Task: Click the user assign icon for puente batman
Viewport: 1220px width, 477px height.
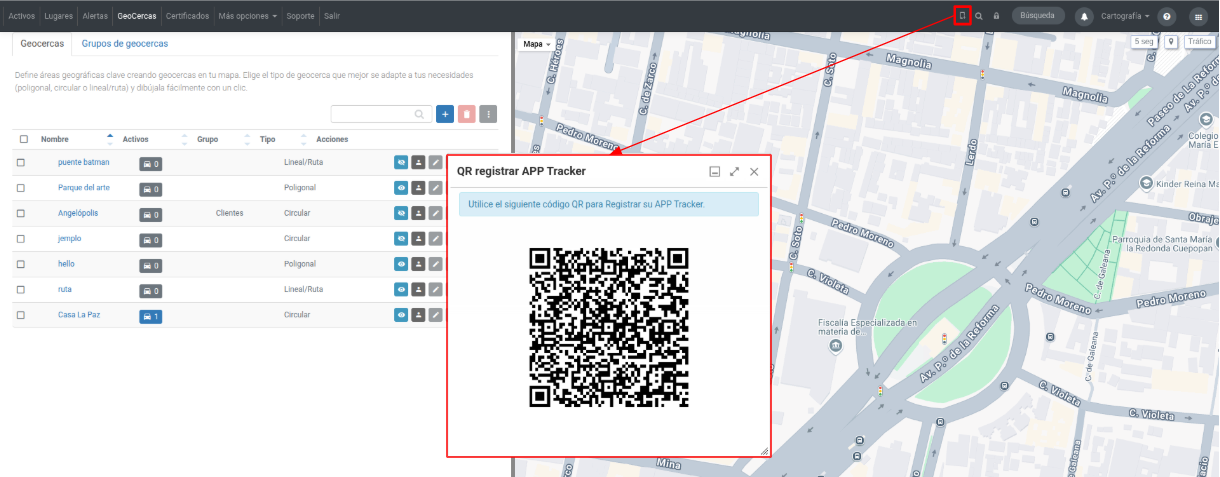Action: point(418,162)
